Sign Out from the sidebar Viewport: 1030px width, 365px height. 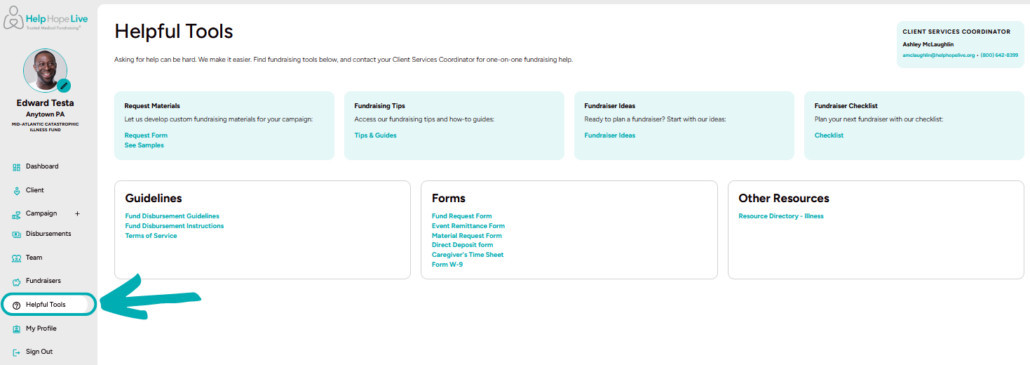tap(39, 352)
